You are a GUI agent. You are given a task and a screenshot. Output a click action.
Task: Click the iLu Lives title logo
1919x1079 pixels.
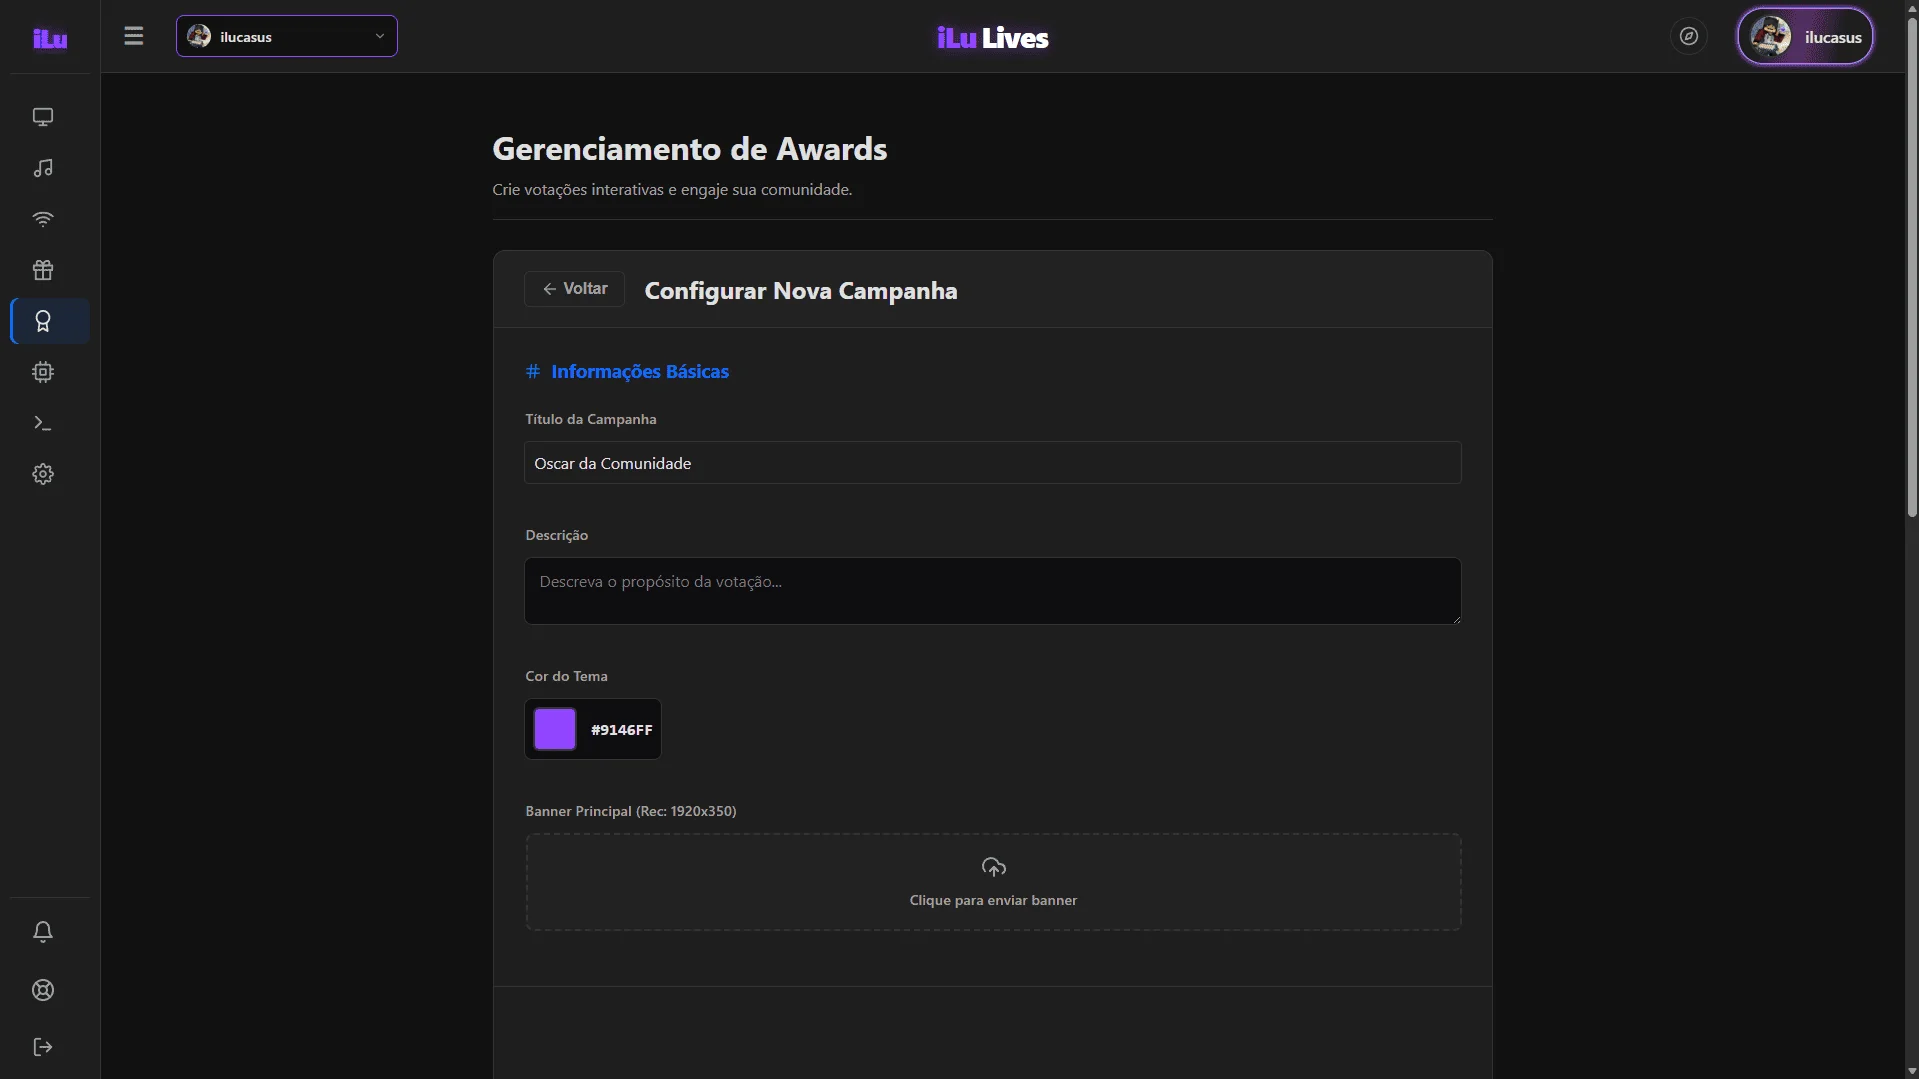(x=992, y=38)
